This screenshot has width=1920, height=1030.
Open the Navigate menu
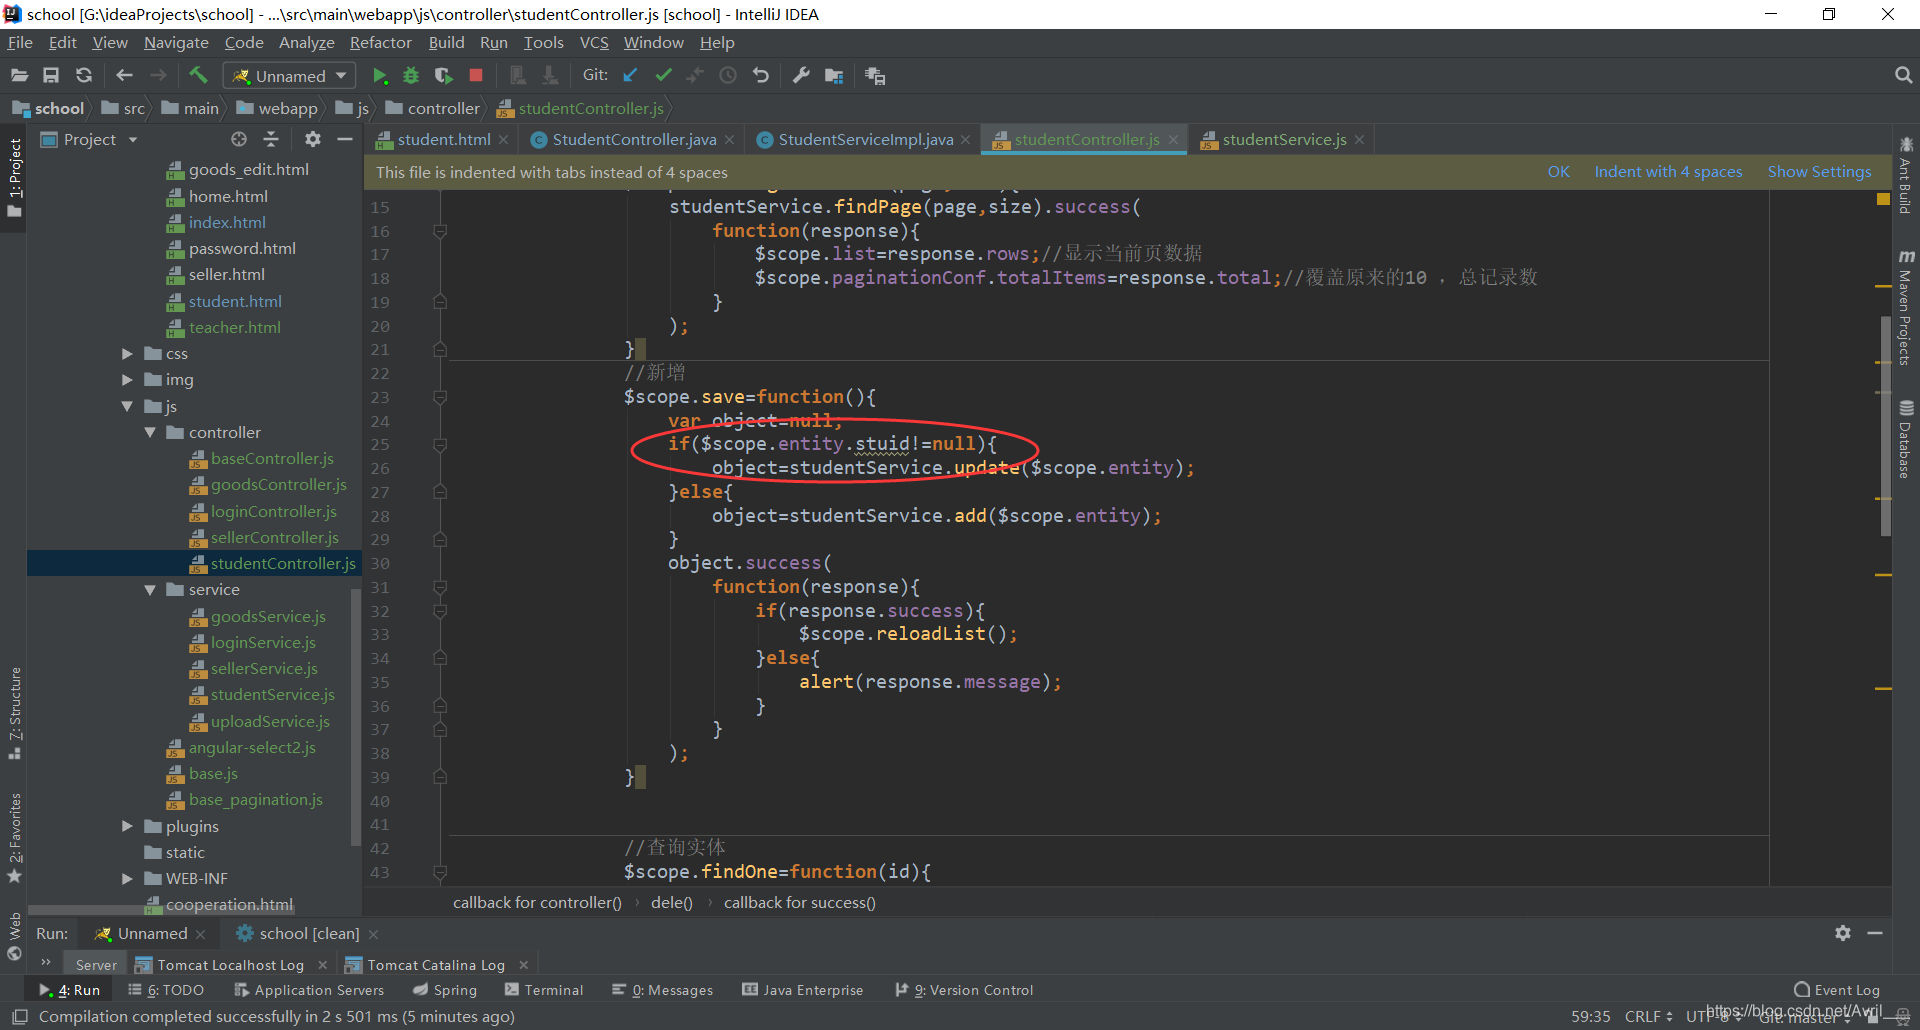click(176, 43)
